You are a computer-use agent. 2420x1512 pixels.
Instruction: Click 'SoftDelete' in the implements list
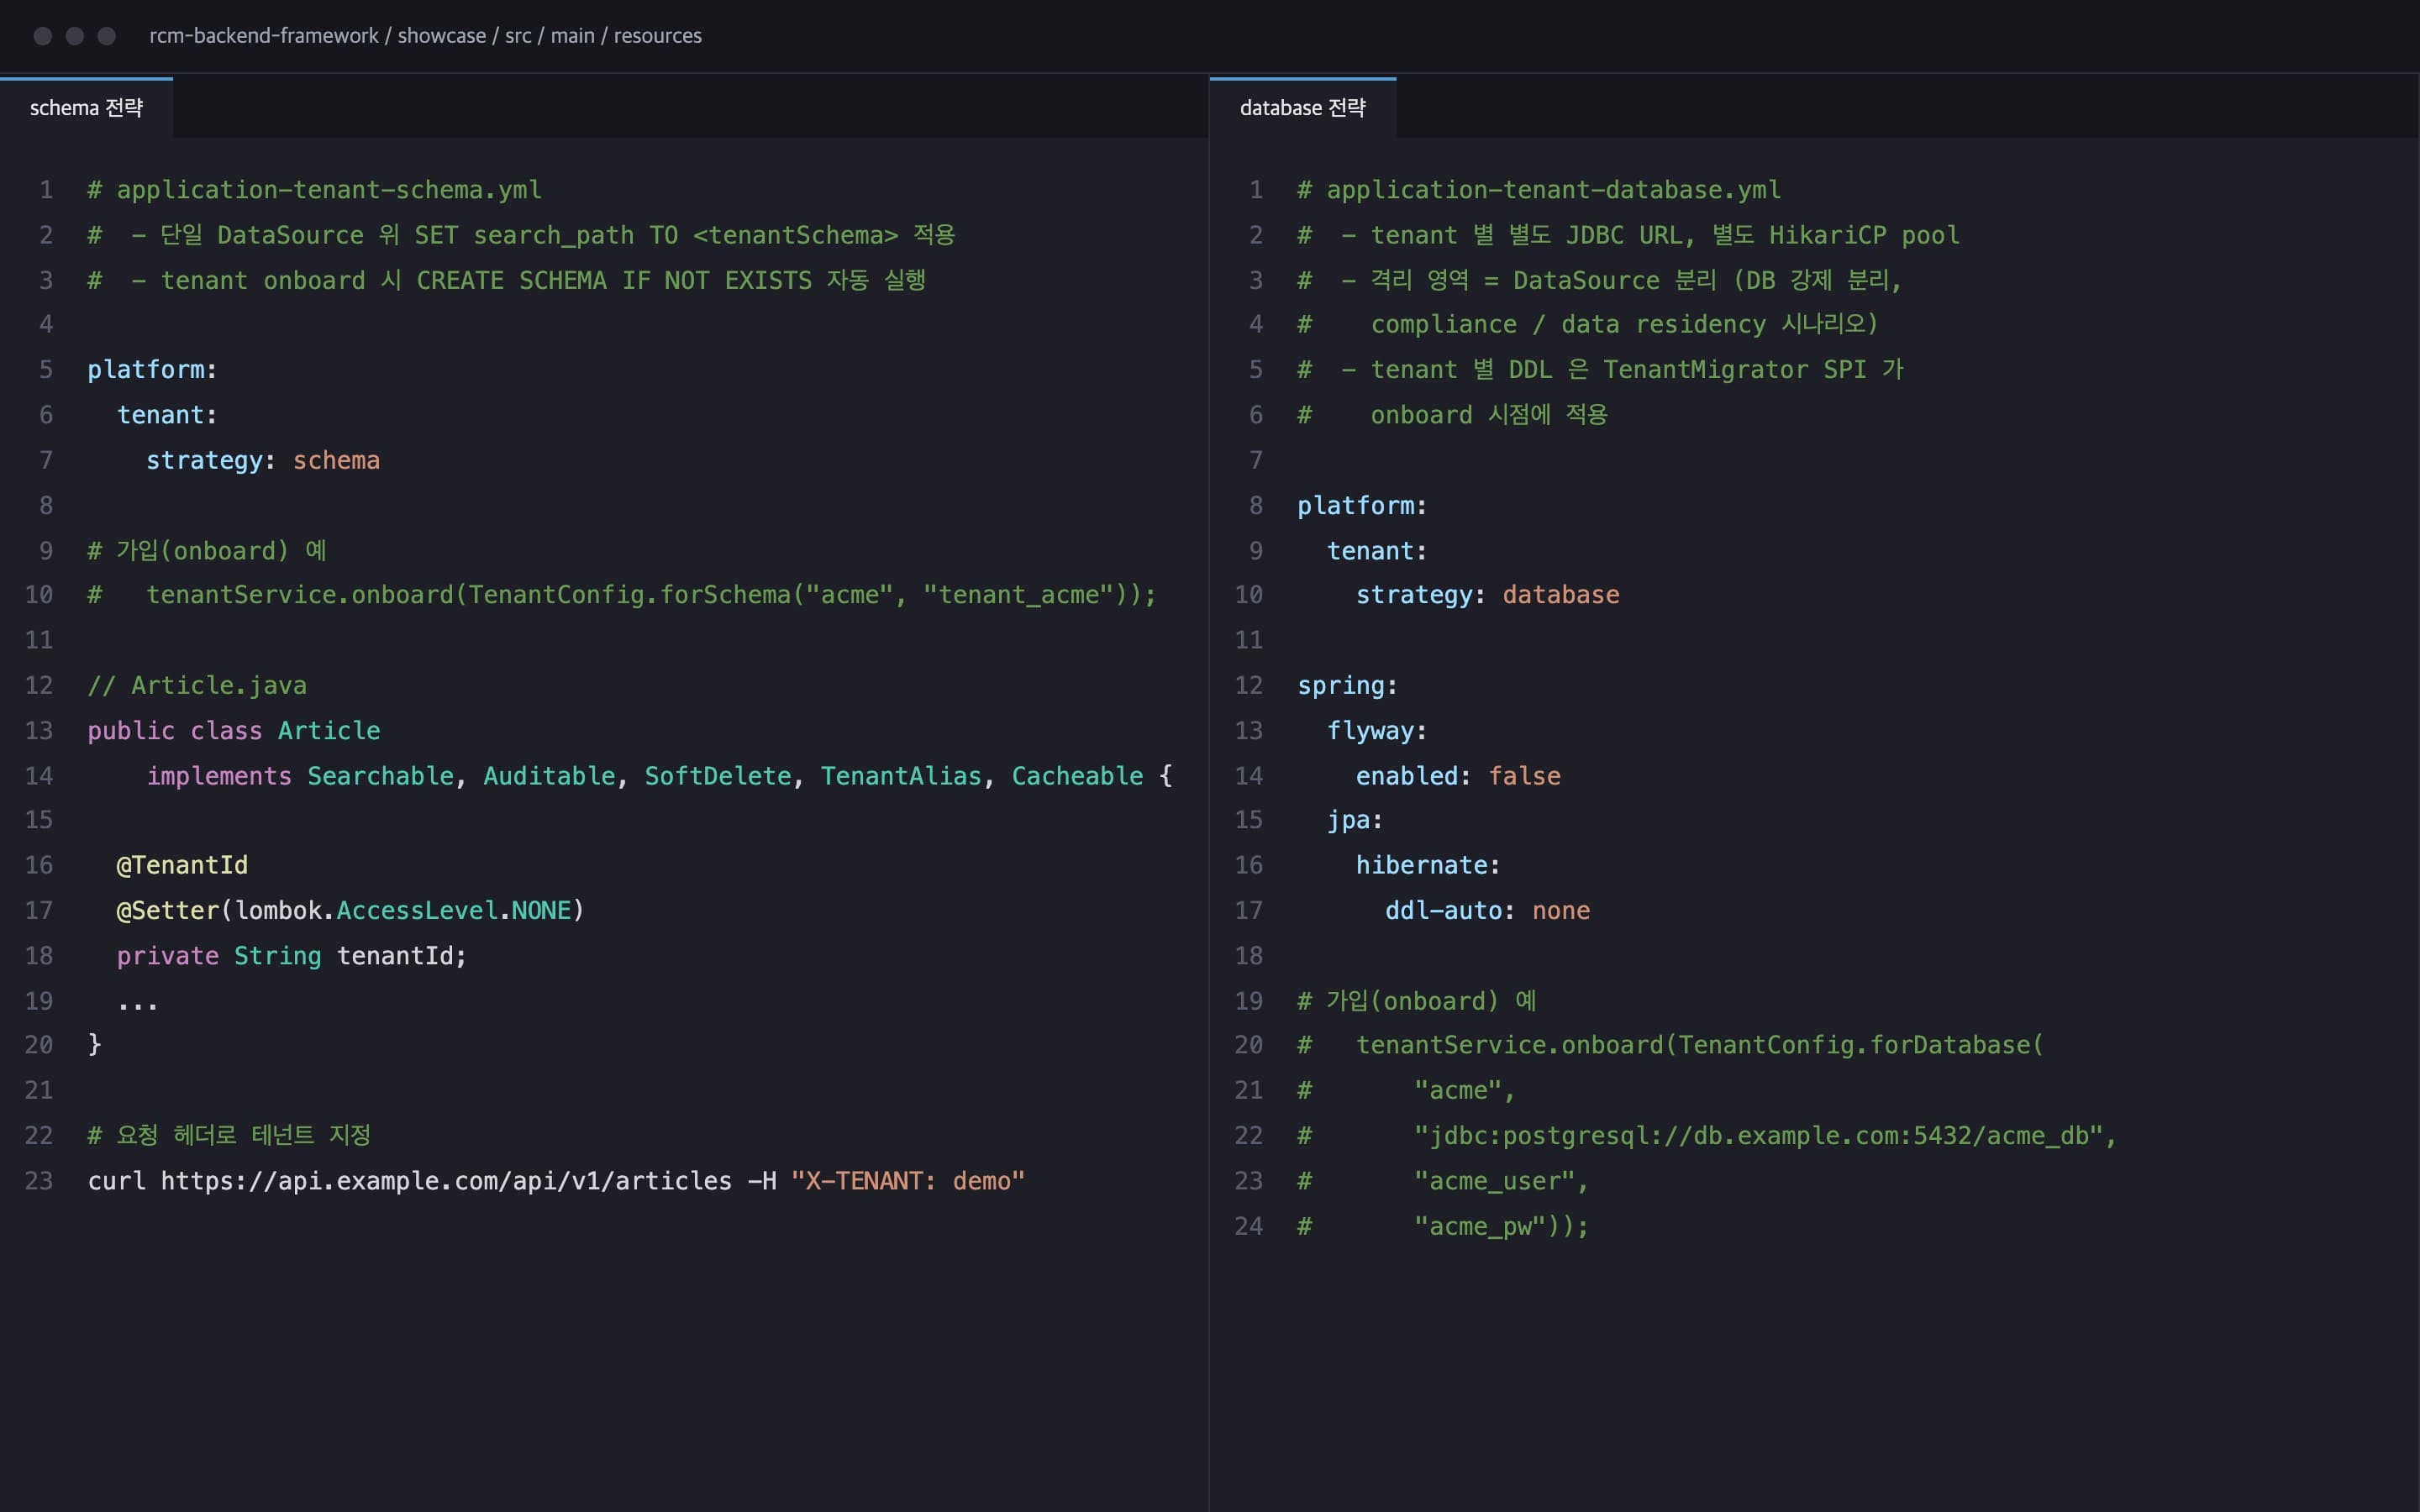pos(718,776)
